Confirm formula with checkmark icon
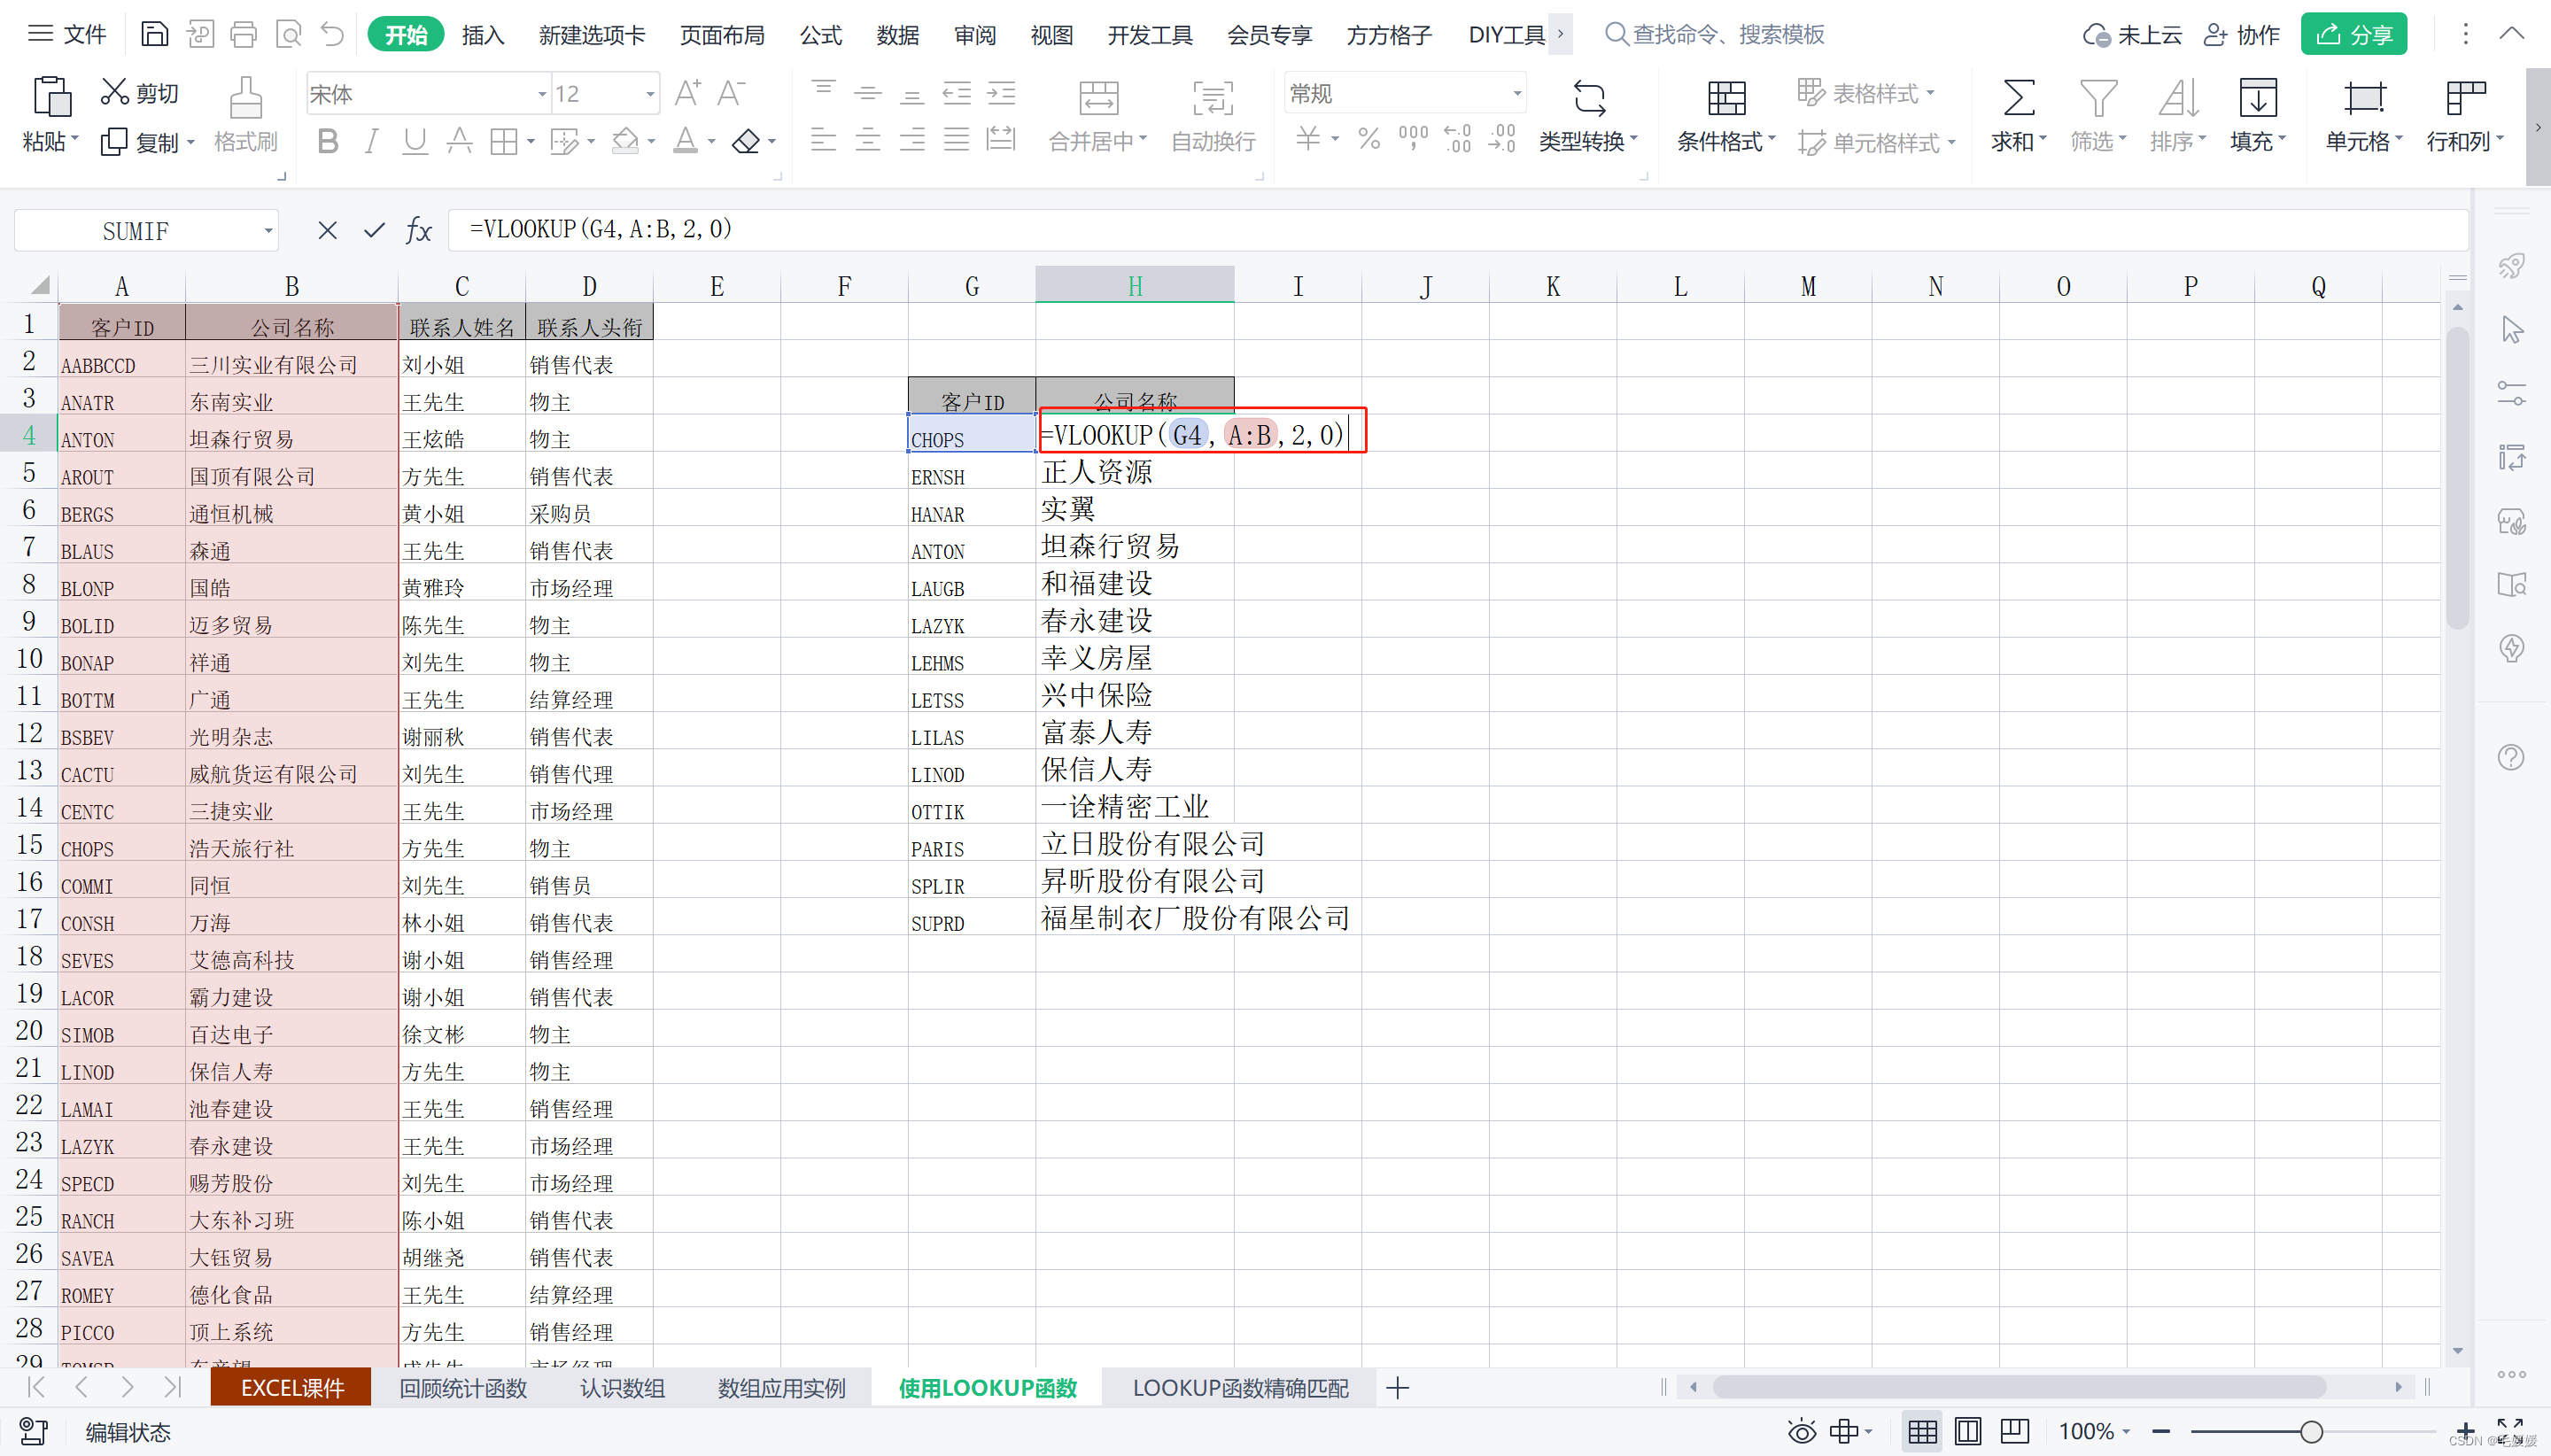The height and width of the screenshot is (1456, 2551). pos(374,231)
